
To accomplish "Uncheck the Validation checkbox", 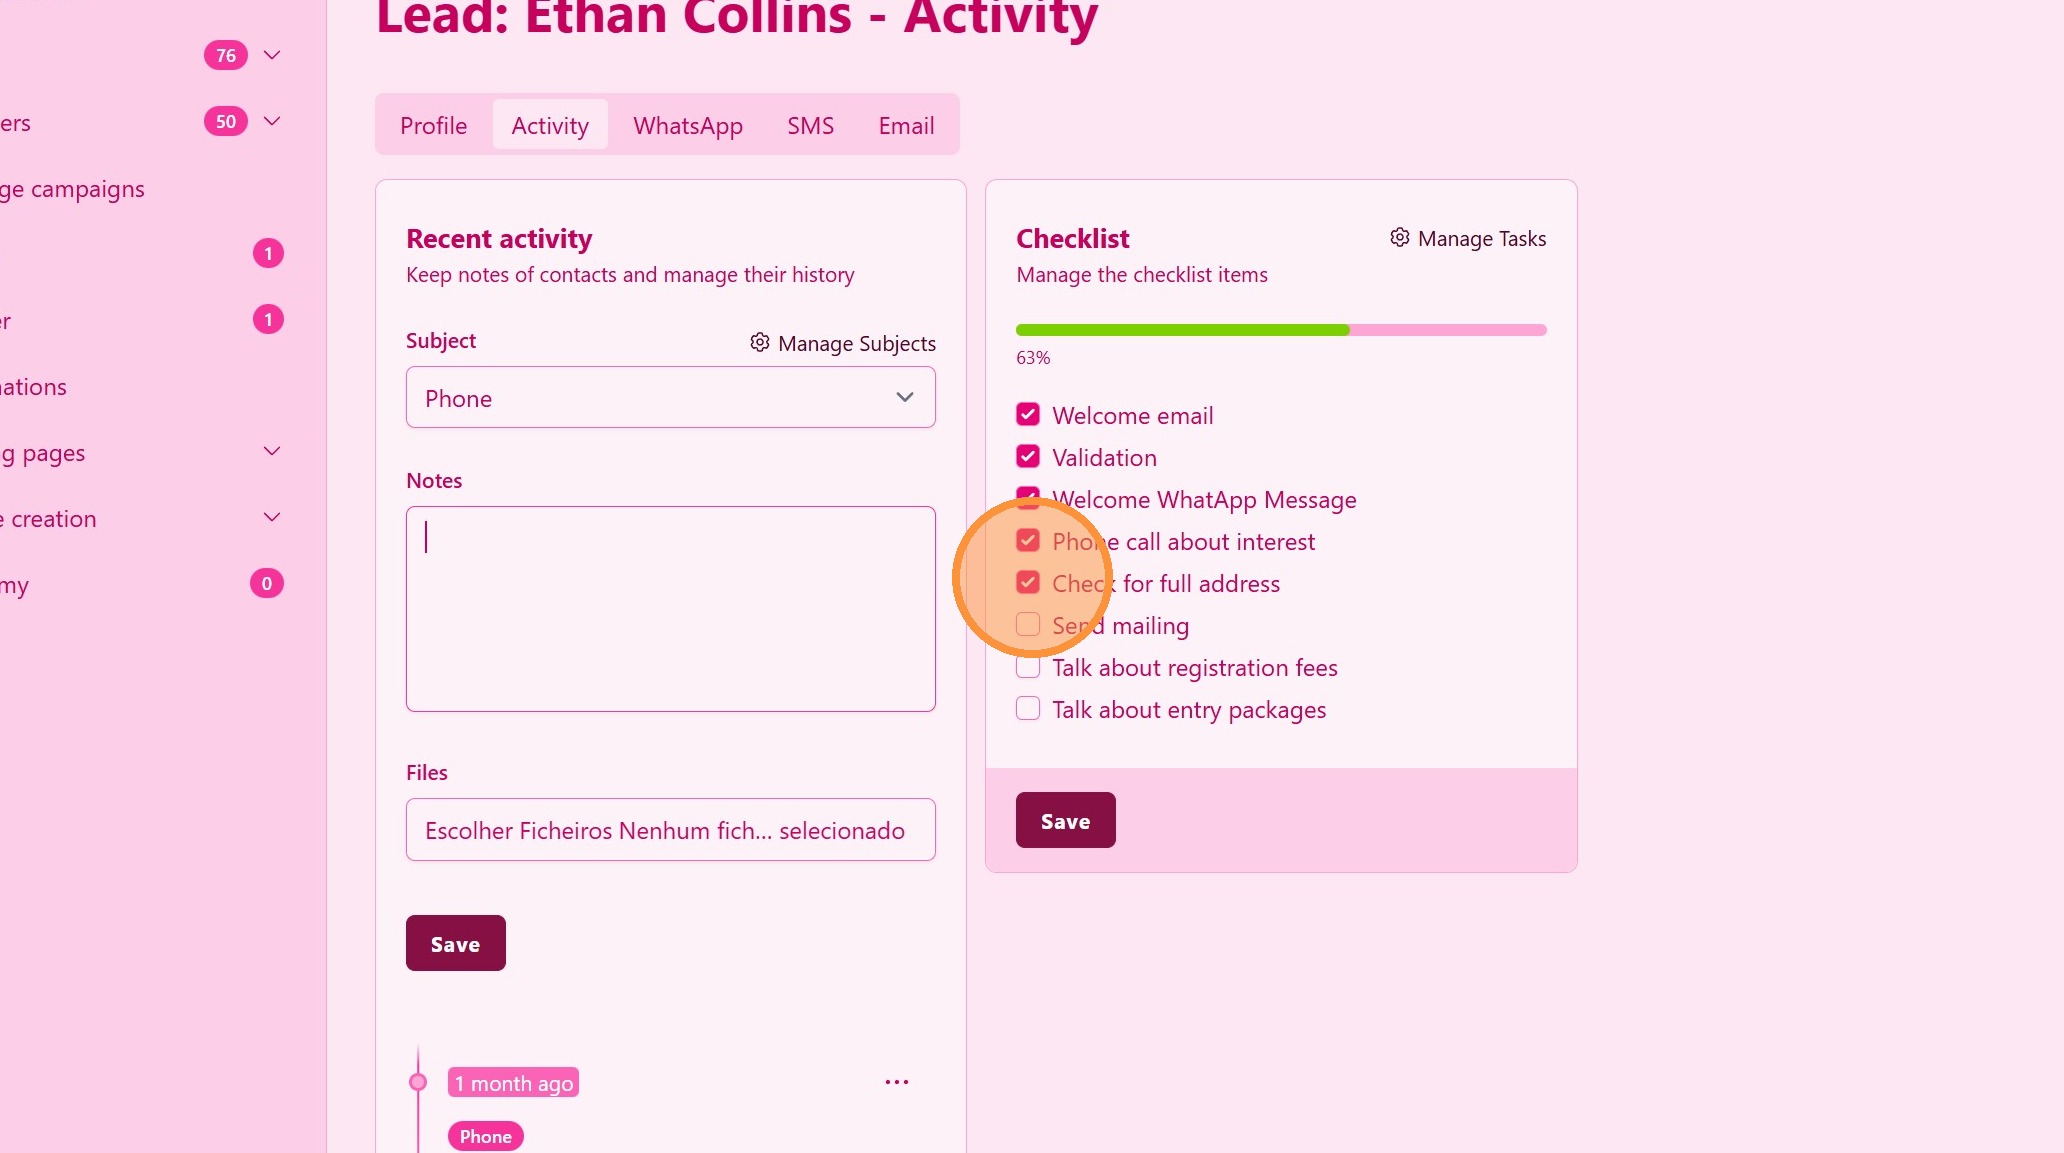I will pos(1028,457).
